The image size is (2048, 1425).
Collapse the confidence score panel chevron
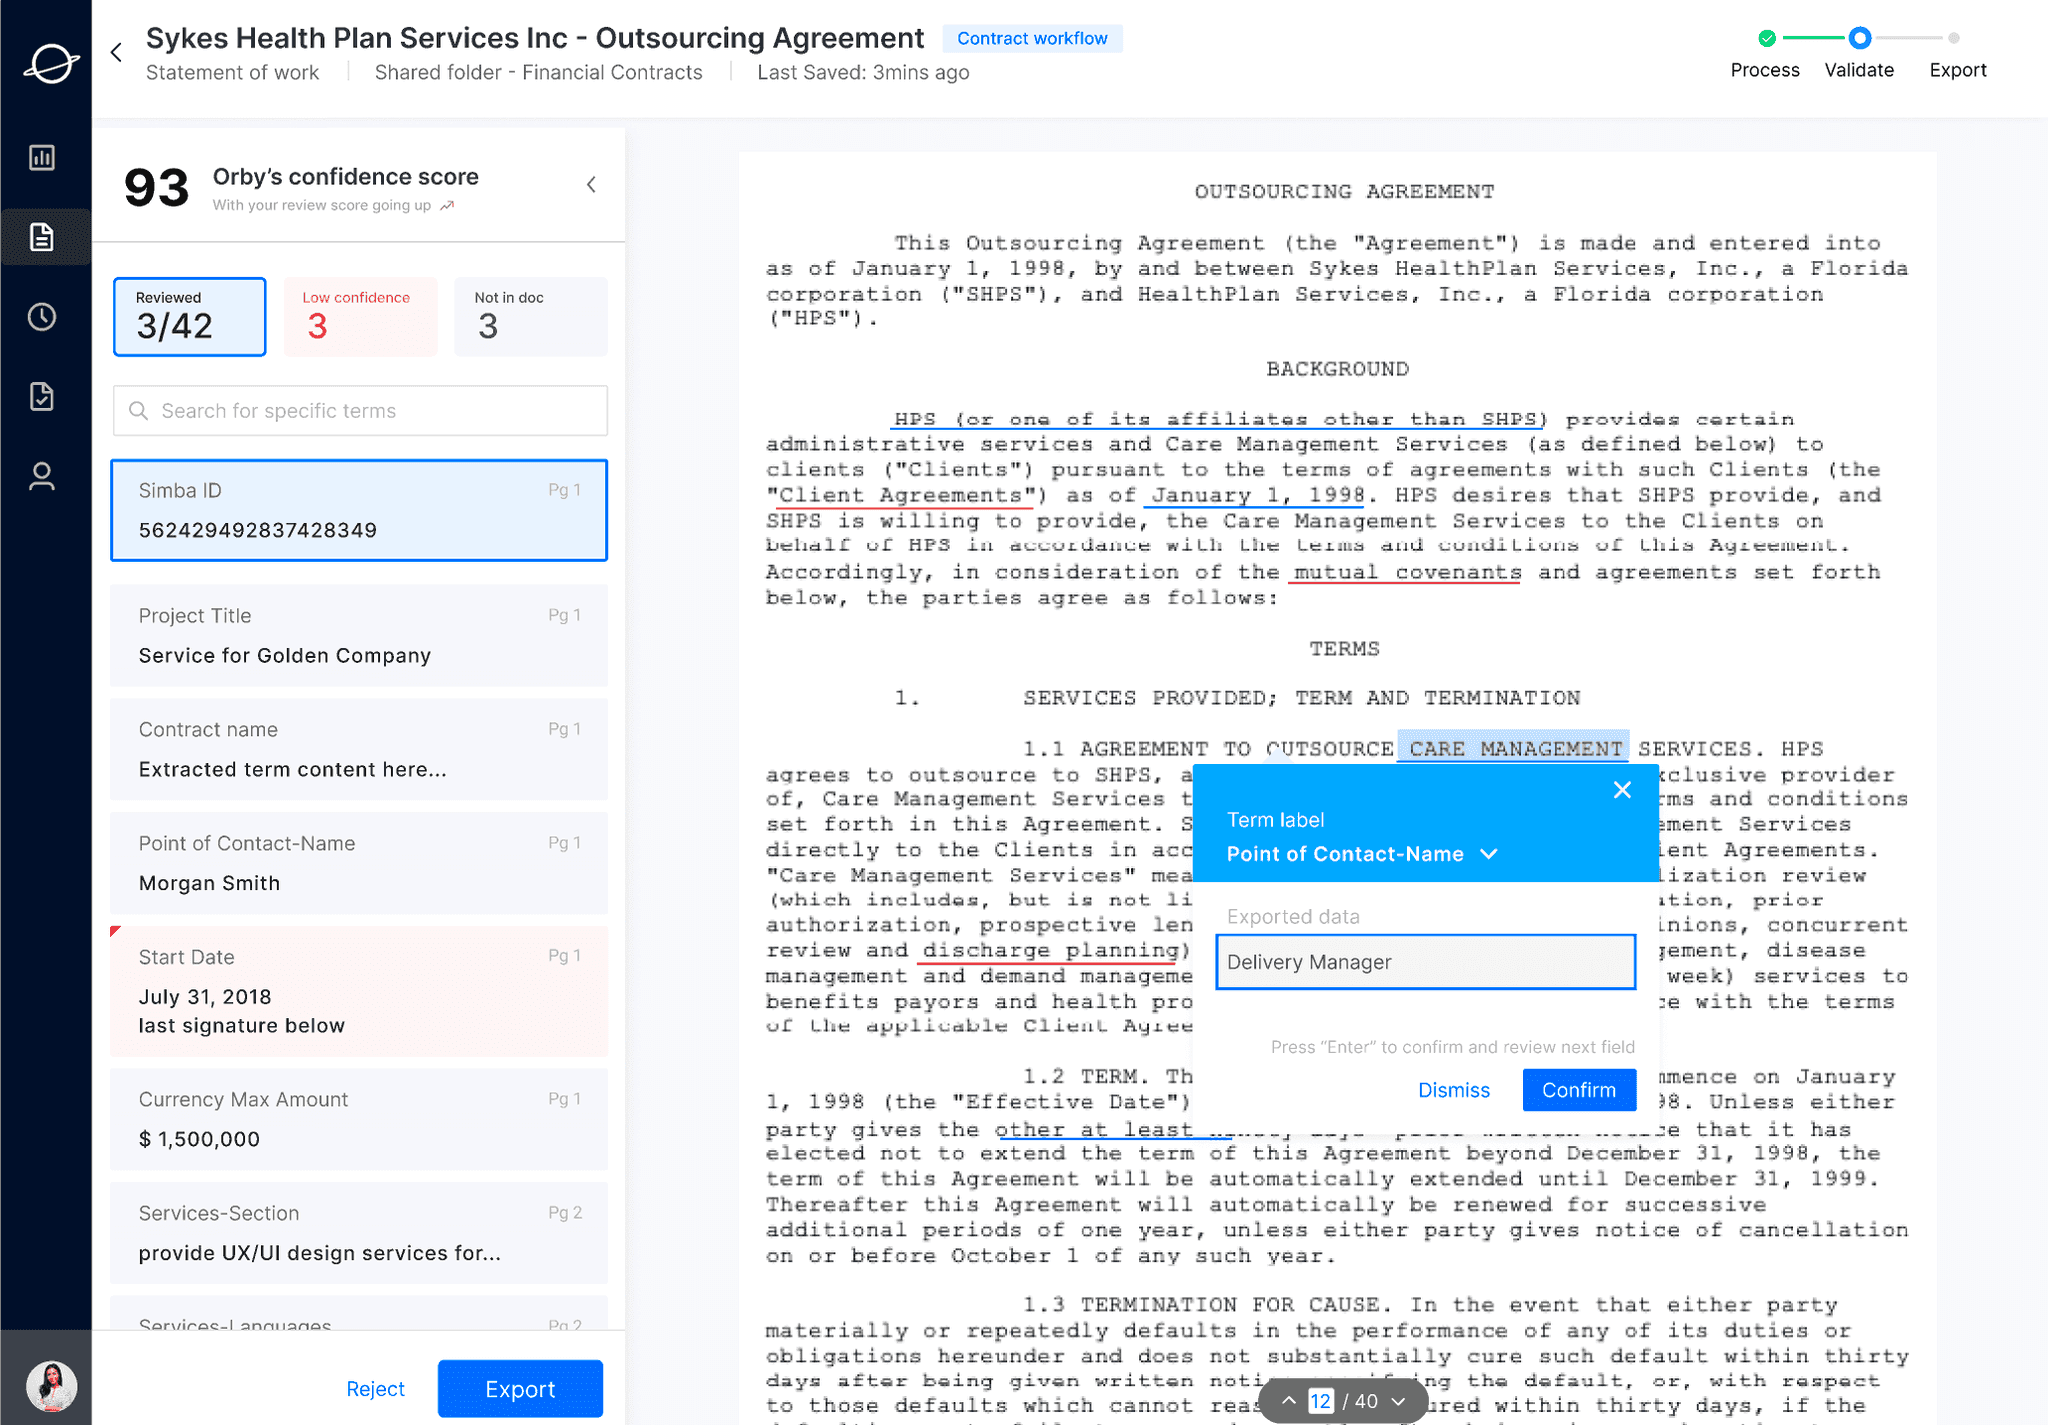click(x=591, y=184)
